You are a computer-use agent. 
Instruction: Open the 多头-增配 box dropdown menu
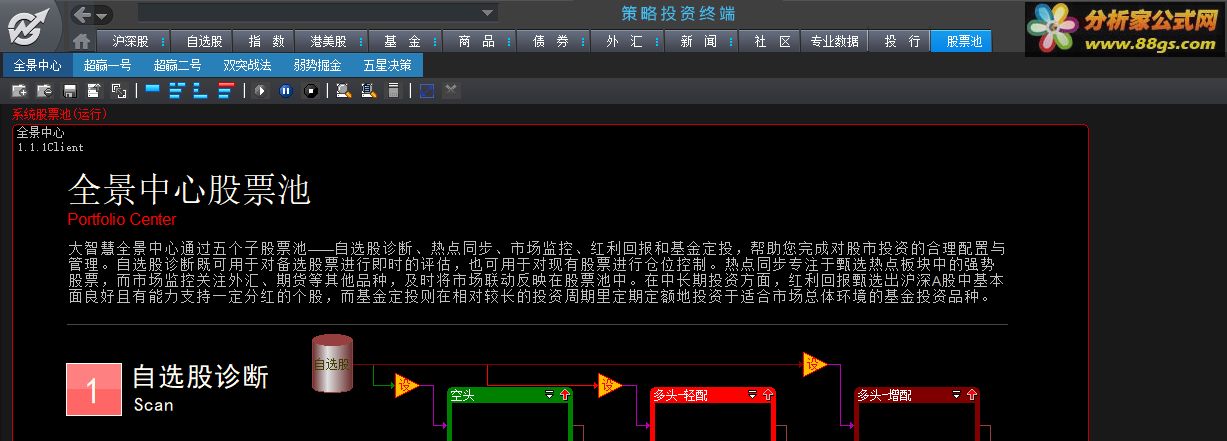[x=957, y=395]
